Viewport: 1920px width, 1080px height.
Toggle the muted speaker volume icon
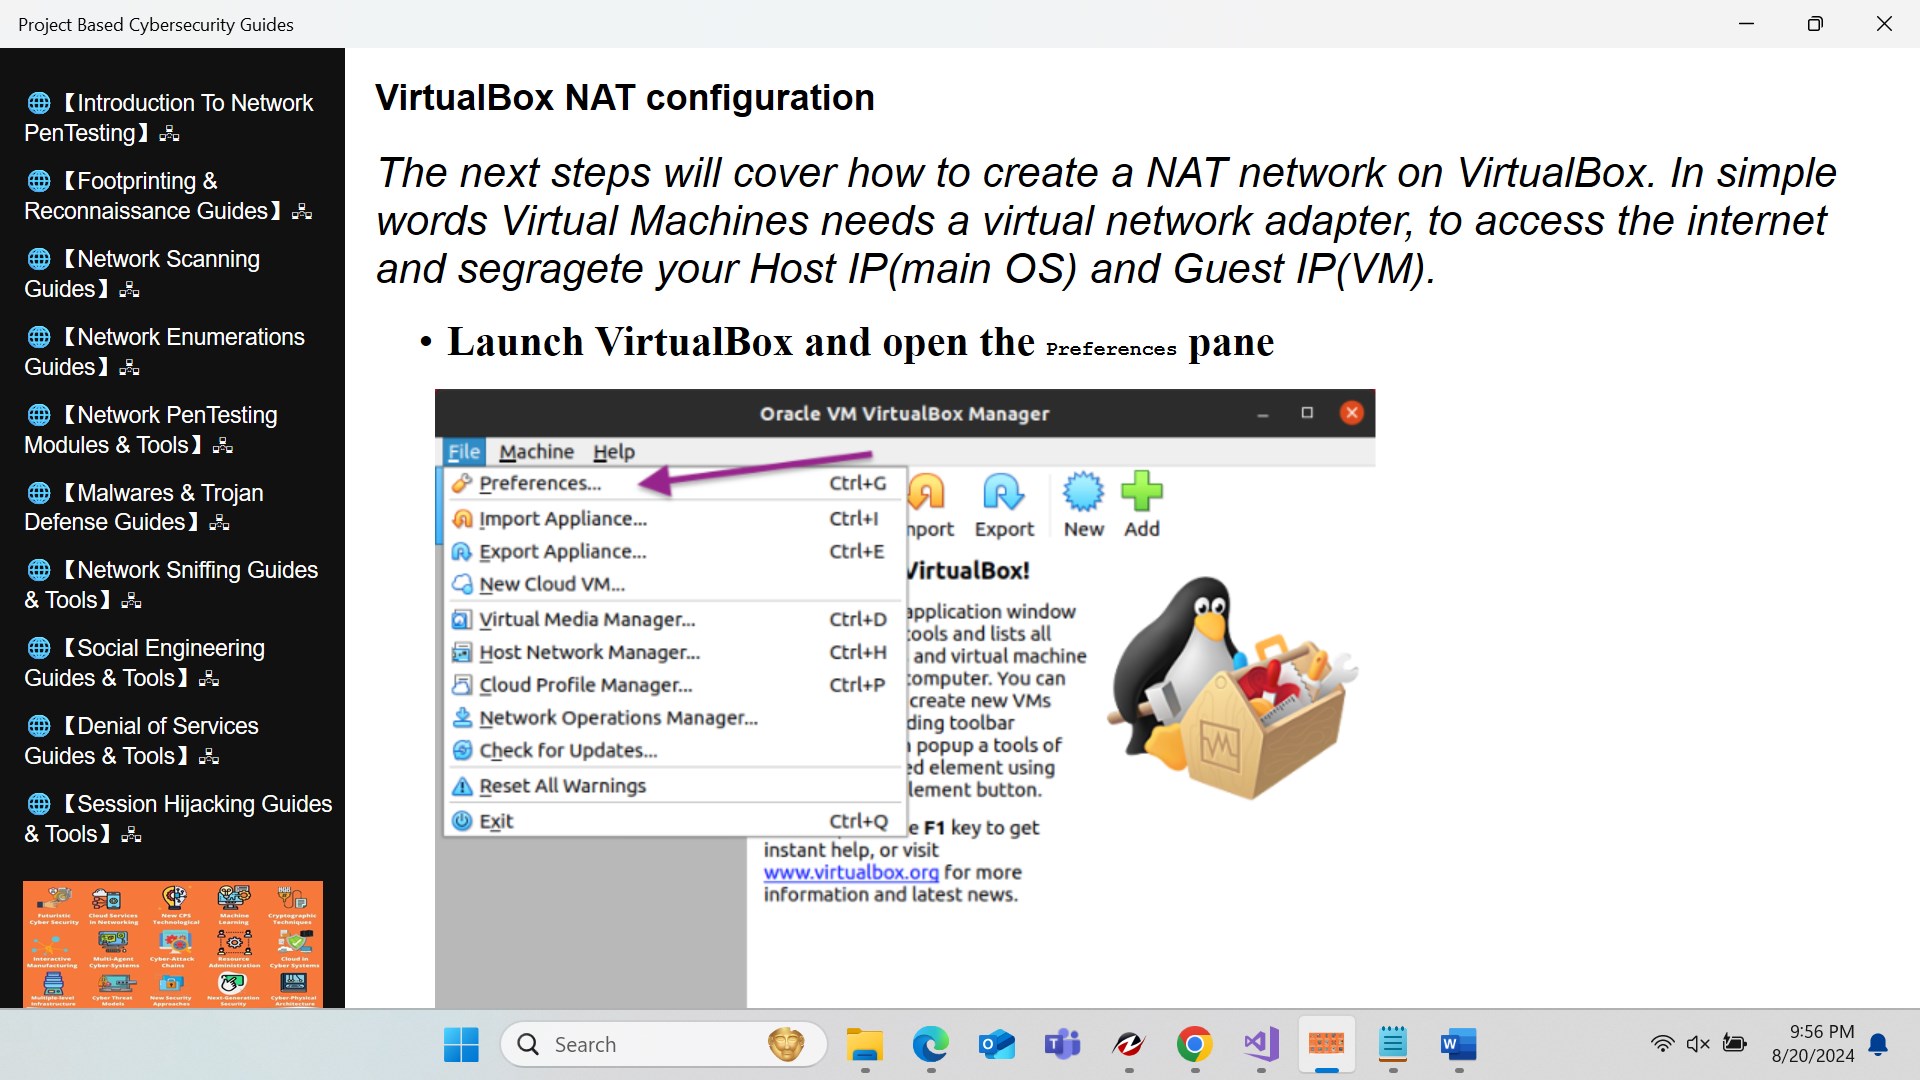[x=1697, y=1044]
